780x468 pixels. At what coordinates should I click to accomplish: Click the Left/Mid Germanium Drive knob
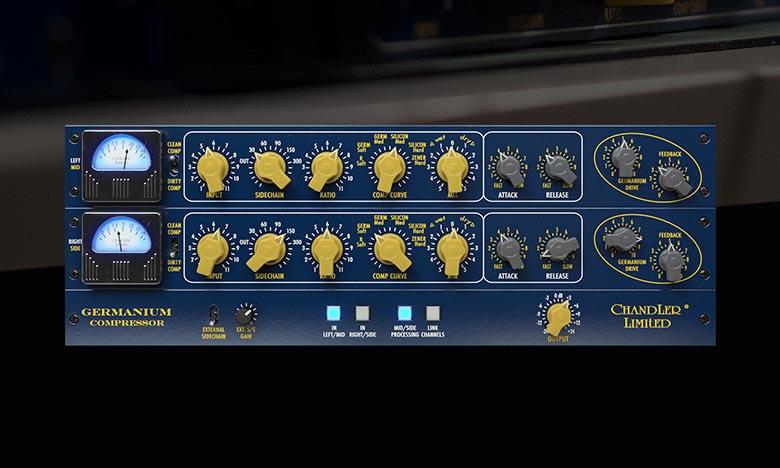[x=623, y=157]
